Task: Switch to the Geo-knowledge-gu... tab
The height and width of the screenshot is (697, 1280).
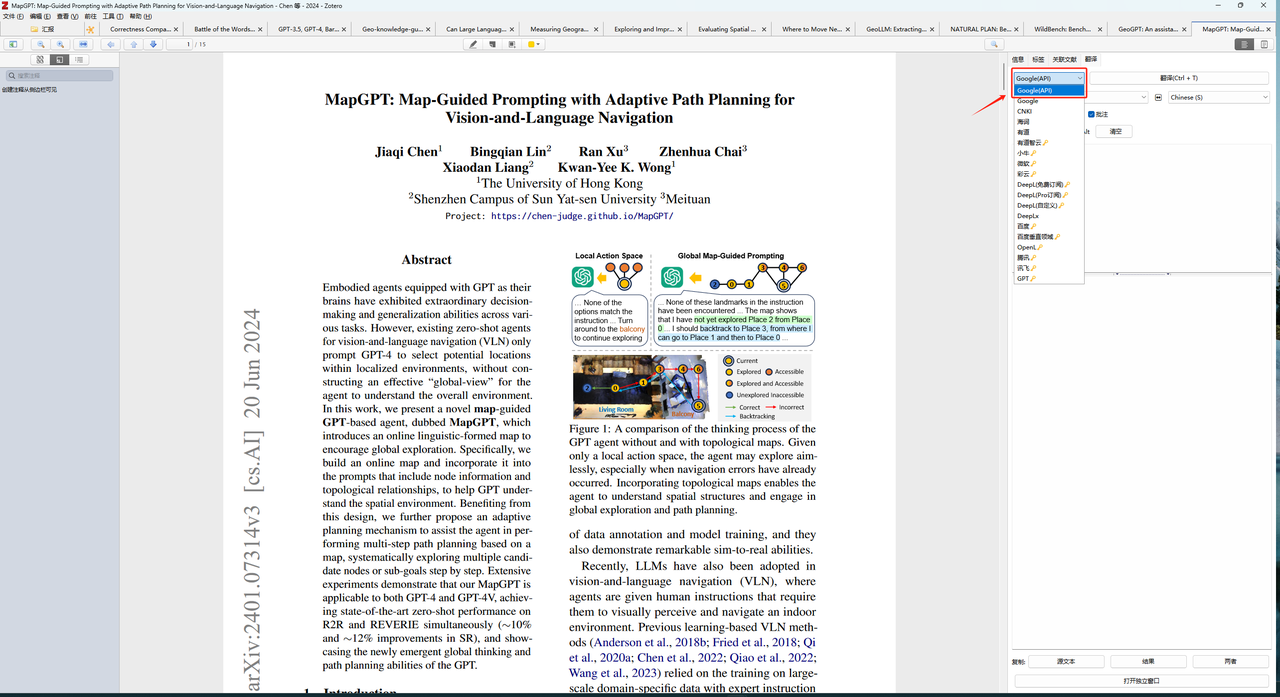Action: tap(393, 30)
